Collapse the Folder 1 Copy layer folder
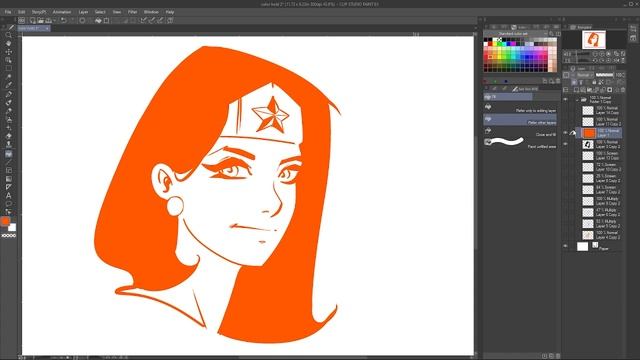This screenshot has width=640, height=360. click(x=577, y=99)
